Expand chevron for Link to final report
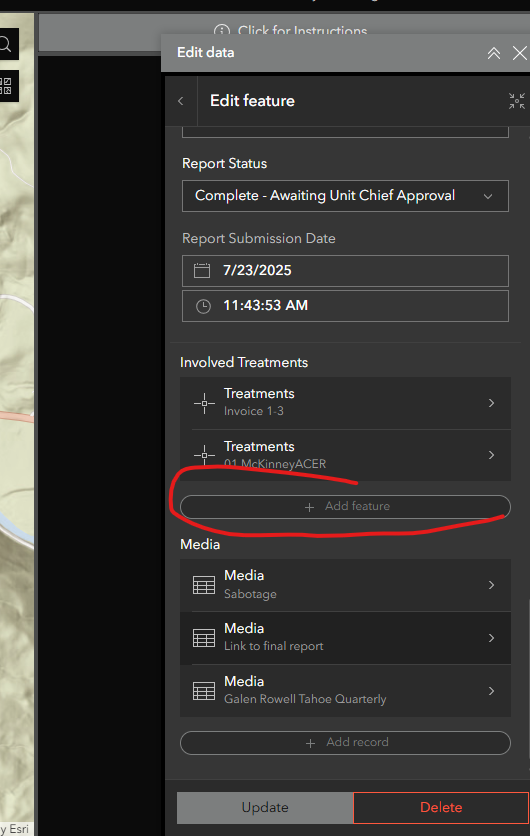This screenshot has height=836, width=530. [492, 638]
